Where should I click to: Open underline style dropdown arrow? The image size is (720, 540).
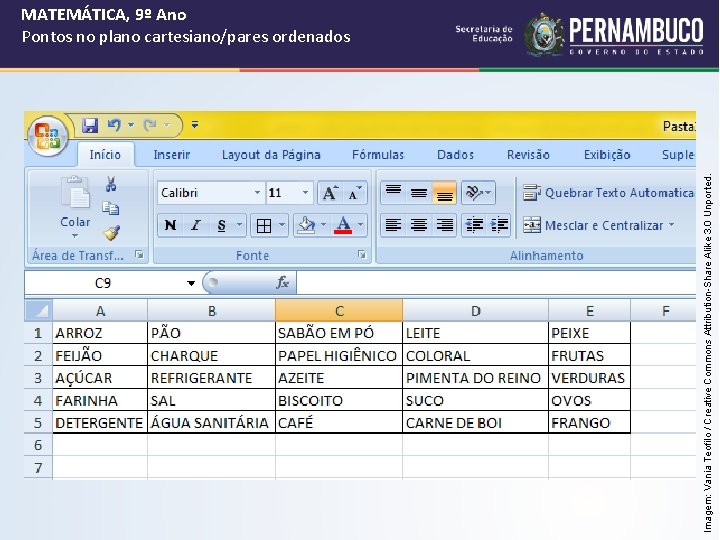(x=239, y=225)
